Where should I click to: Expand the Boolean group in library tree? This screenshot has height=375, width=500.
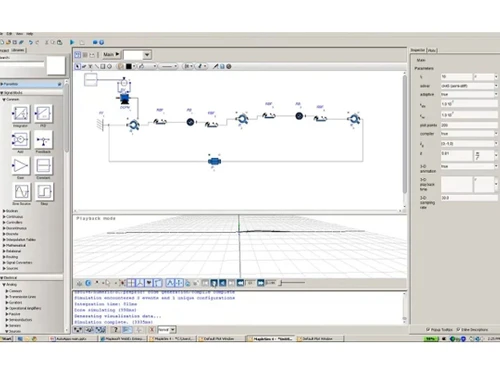coord(4,211)
